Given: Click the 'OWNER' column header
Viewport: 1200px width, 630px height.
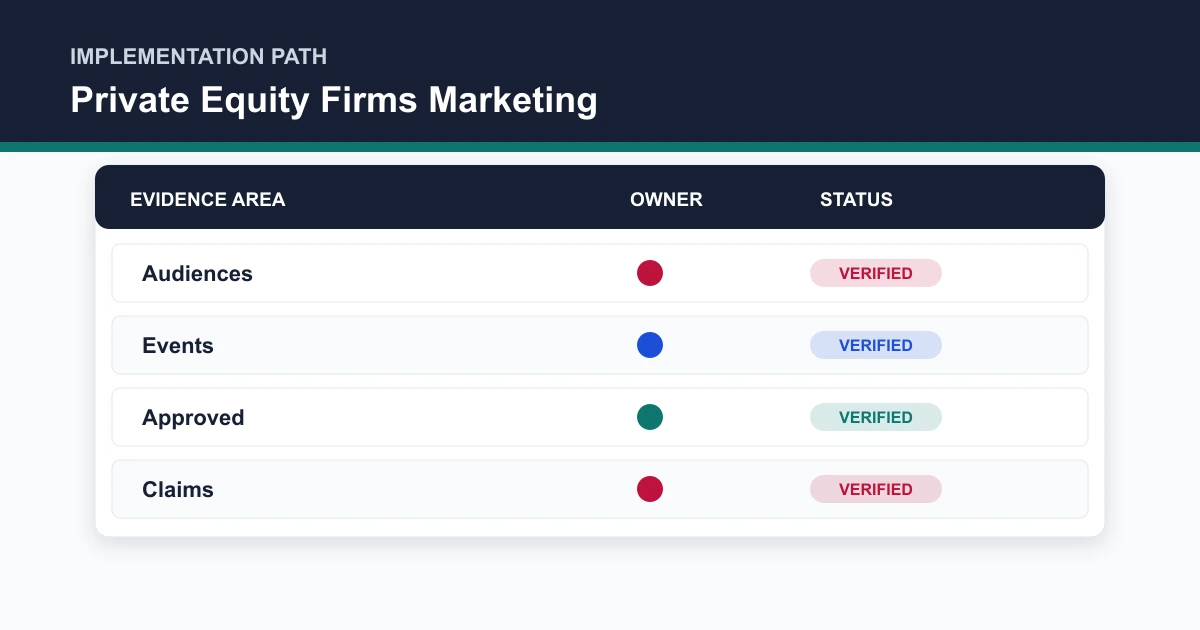Looking at the screenshot, I should coord(666,199).
